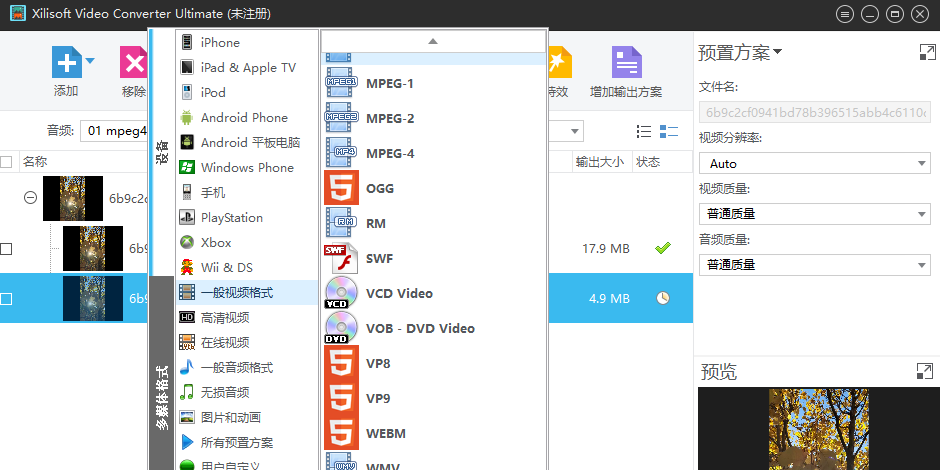
Task: Open the 视频分辨率 Auto dropdown
Action: pyautogui.click(x=815, y=163)
